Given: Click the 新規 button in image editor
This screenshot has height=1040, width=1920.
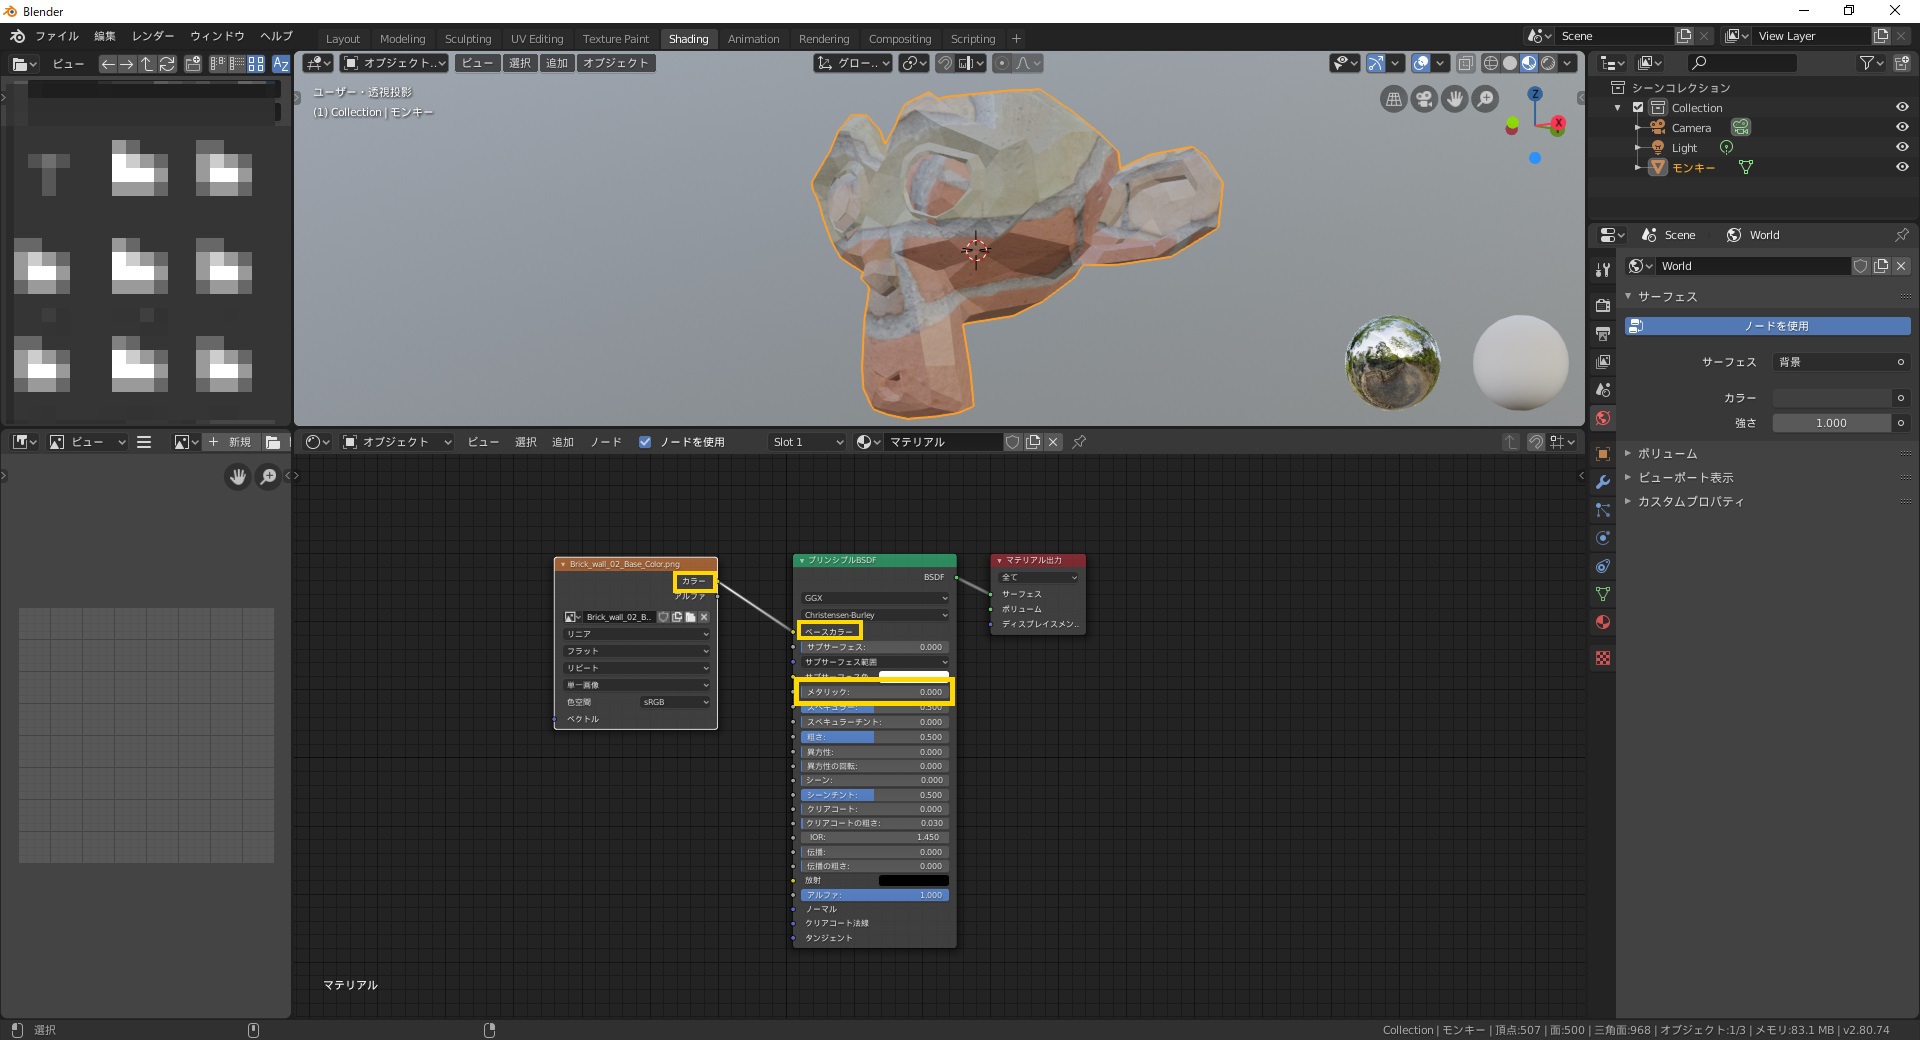Looking at the screenshot, I should [x=230, y=442].
